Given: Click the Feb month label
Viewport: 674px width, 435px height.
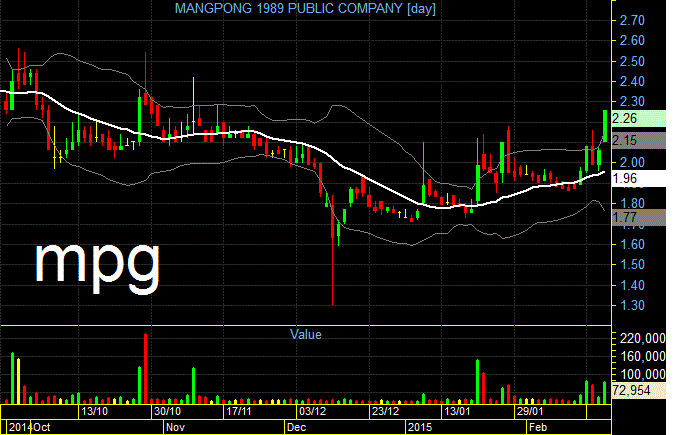Looking at the screenshot, I should 538,427.
